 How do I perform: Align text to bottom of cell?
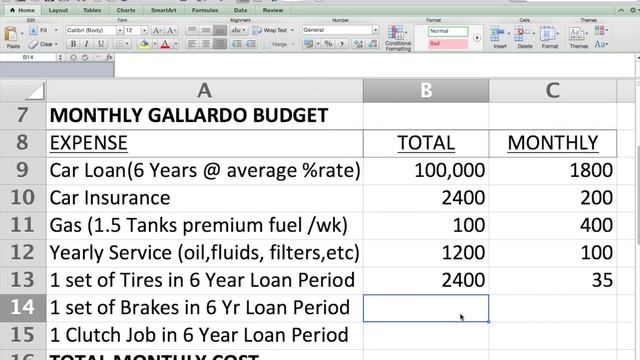pyautogui.click(x=220, y=30)
